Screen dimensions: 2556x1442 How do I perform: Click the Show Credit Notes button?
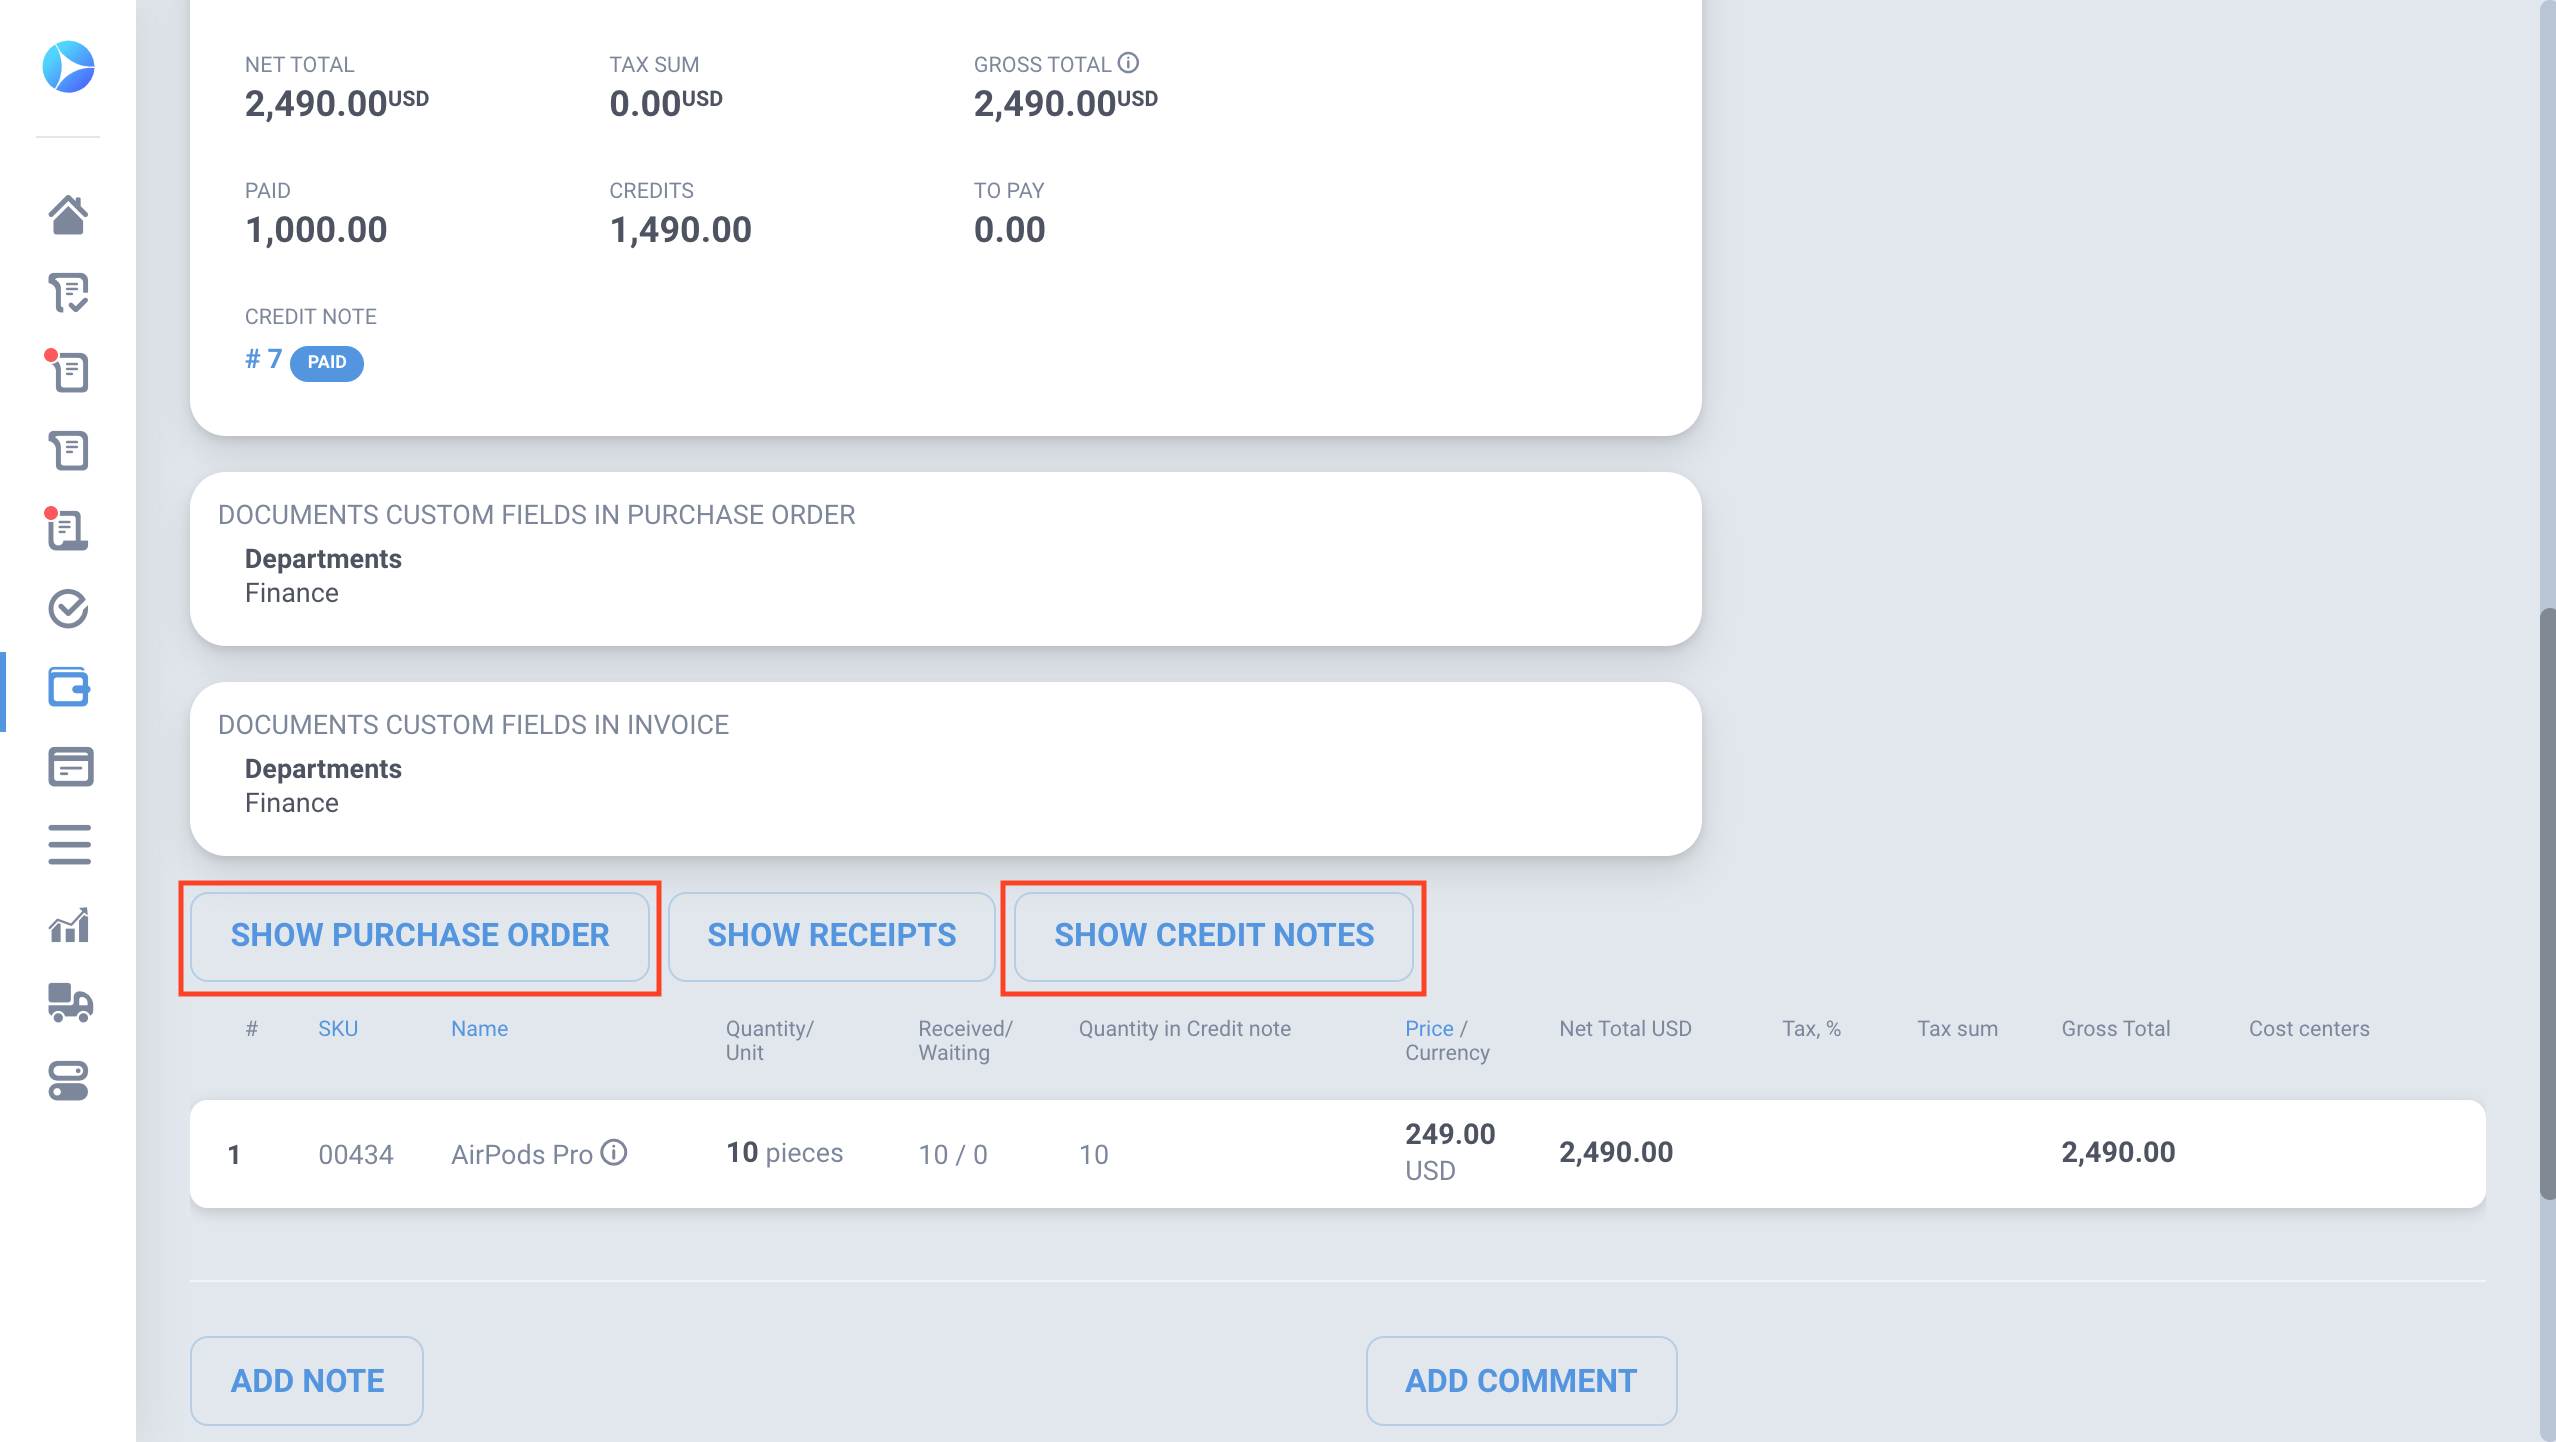tap(1214, 935)
